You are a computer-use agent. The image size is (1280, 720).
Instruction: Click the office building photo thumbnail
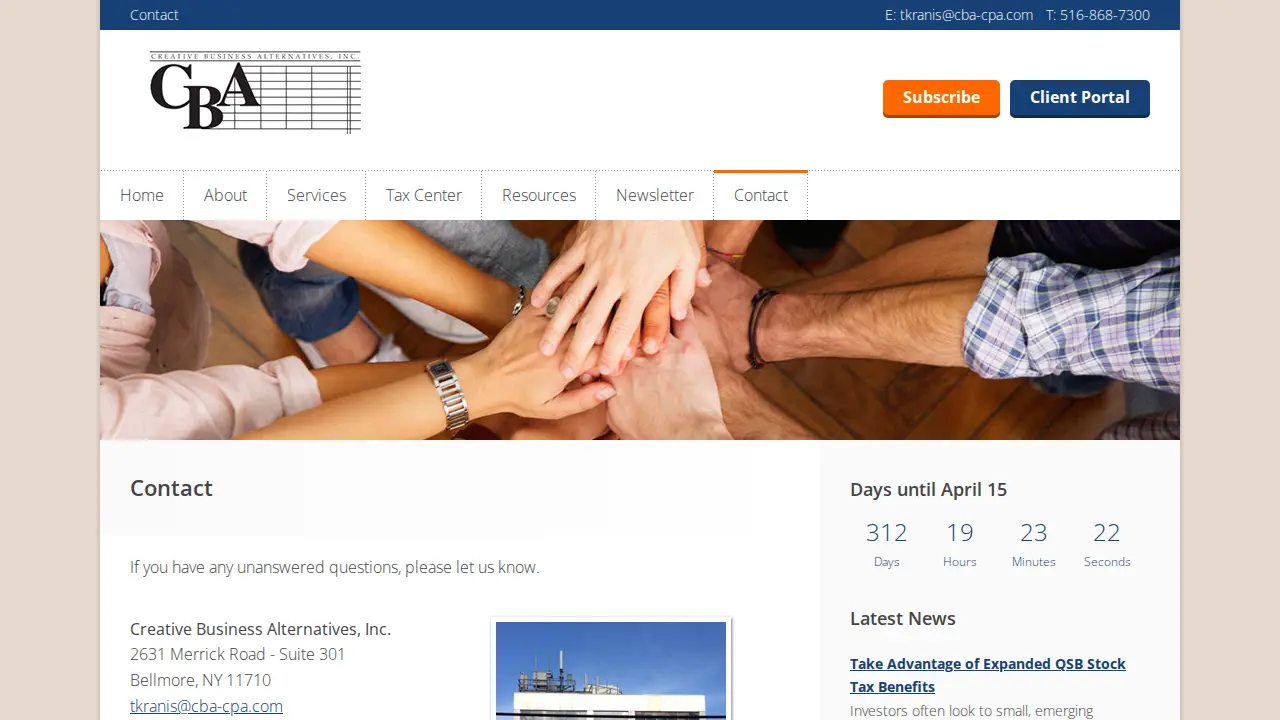pyautogui.click(x=611, y=669)
